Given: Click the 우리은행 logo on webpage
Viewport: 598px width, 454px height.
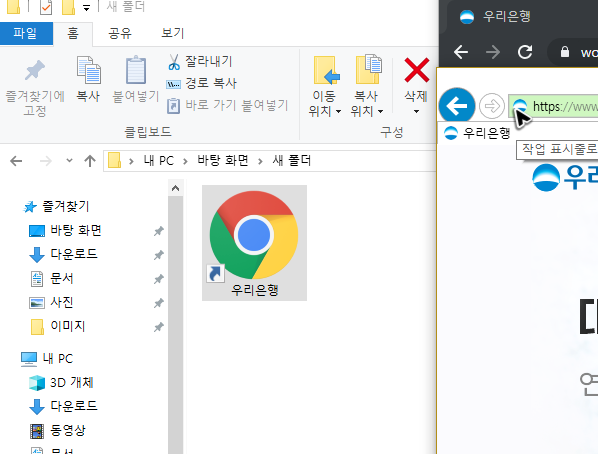Looking at the screenshot, I should [x=565, y=177].
